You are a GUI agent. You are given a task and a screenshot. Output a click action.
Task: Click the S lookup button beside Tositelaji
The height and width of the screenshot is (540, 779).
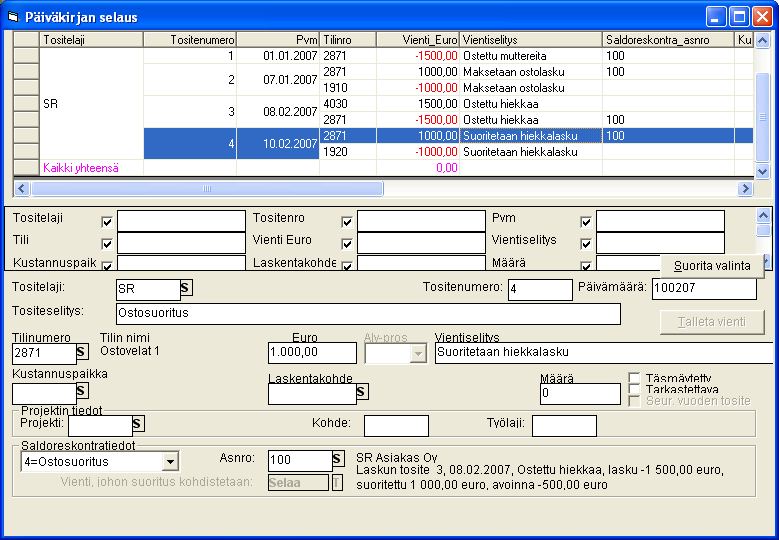186,287
